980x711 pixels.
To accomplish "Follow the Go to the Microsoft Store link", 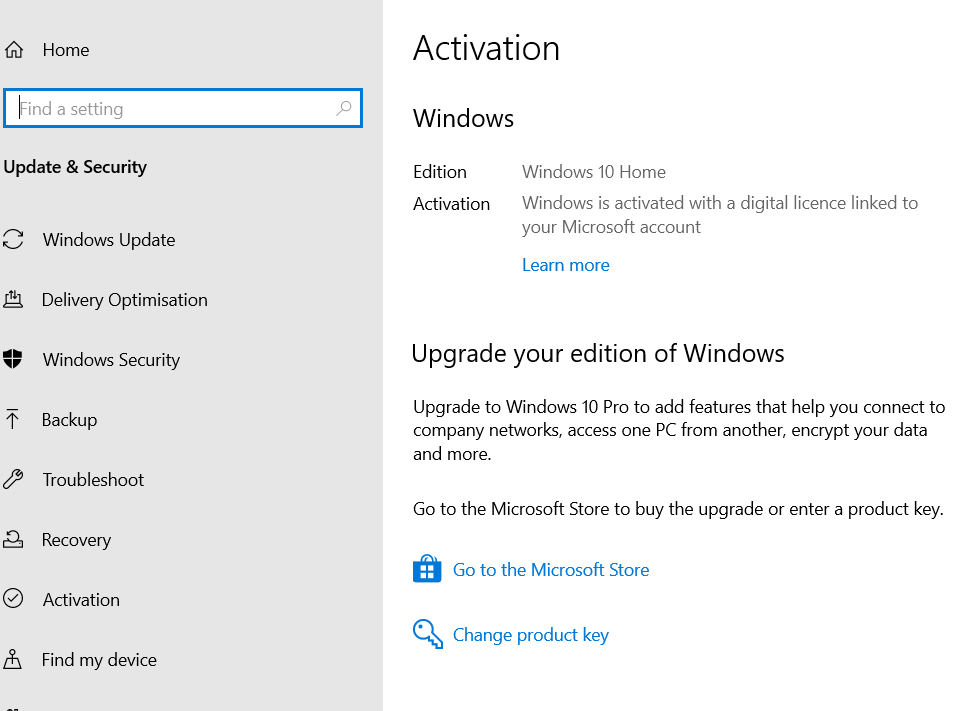I will (x=551, y=570).
